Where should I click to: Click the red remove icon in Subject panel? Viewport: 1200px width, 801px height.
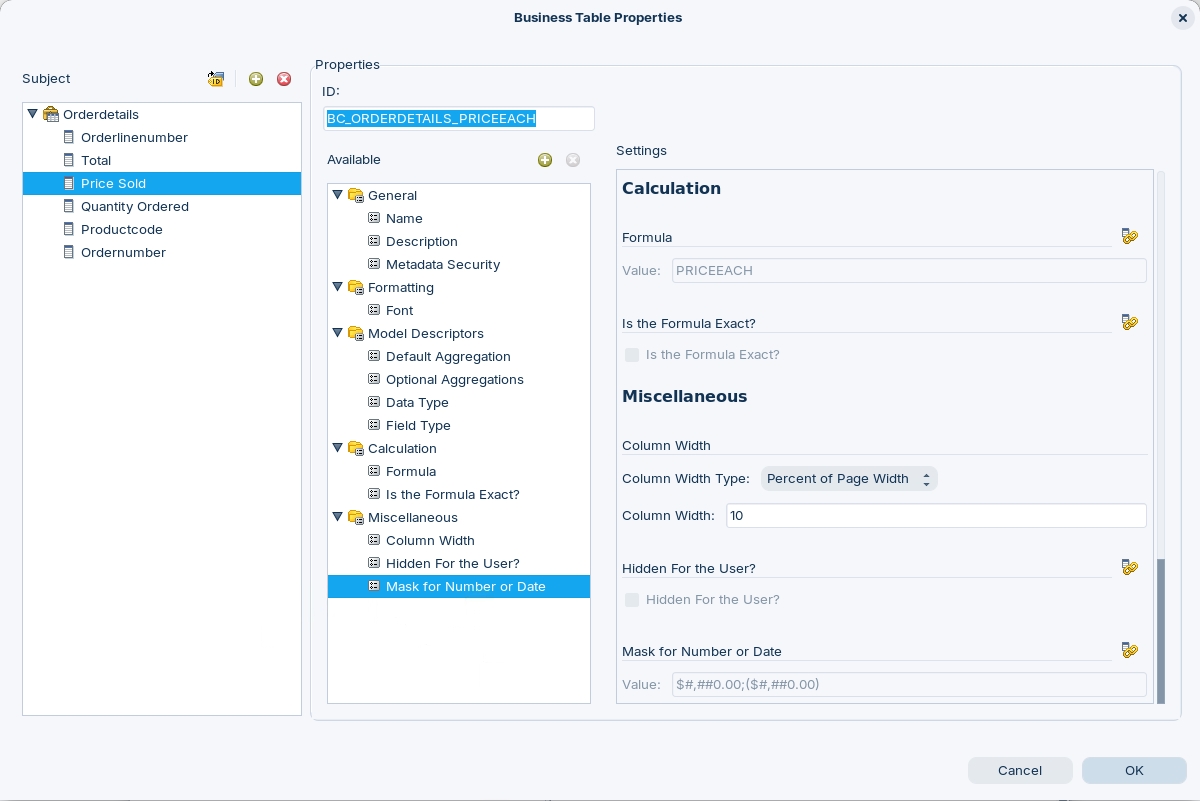(x=284, y=79)
